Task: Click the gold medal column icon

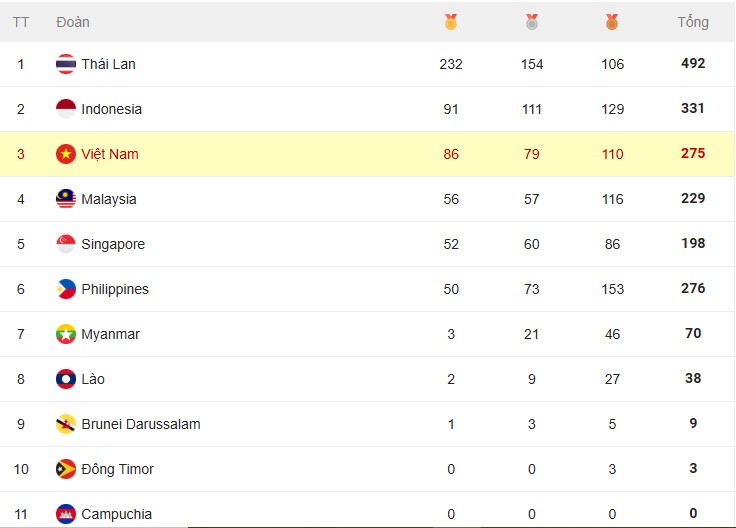Action: coord(451,21)
